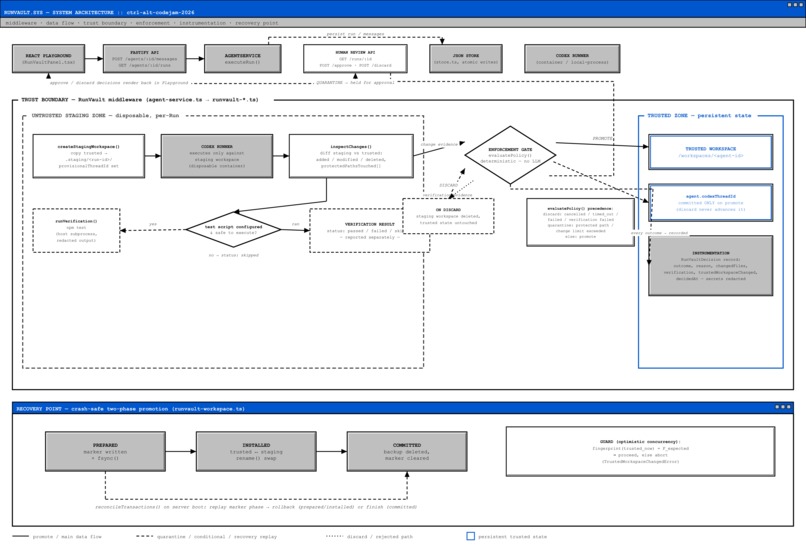Click the blue 'persistent trusted state' legend square
806x546 pixels.
[470, 536]
